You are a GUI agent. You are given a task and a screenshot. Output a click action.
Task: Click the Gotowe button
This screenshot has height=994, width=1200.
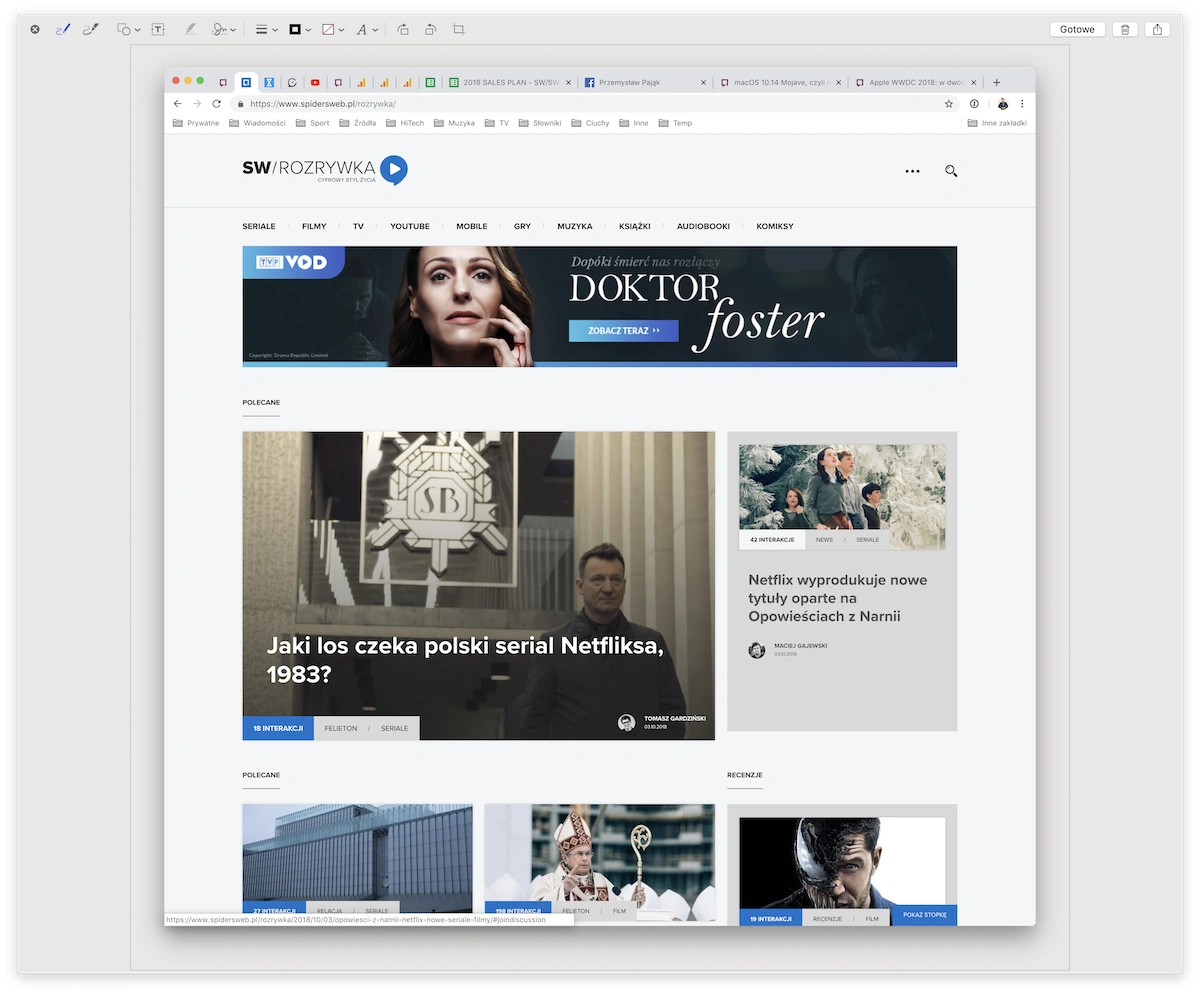(x=1077, y=29)
